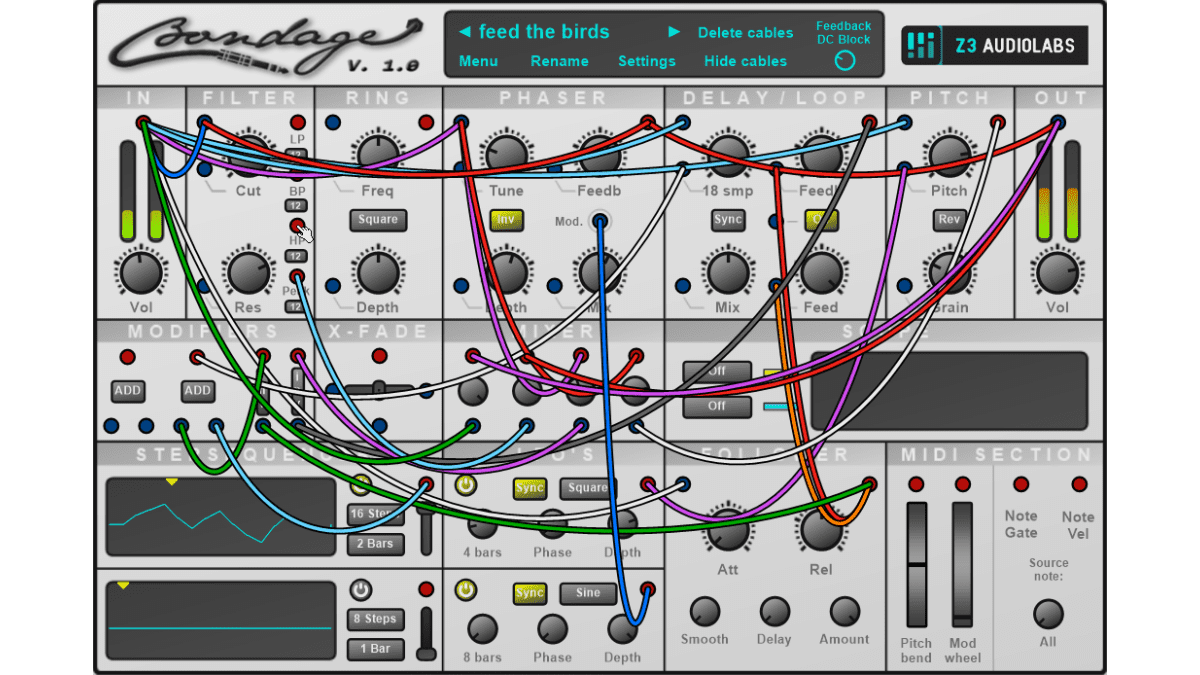The height and width of the screenshot is (675, 1200).
Task: Toggle the Delay/Loop Sync button
Action: 728,219
